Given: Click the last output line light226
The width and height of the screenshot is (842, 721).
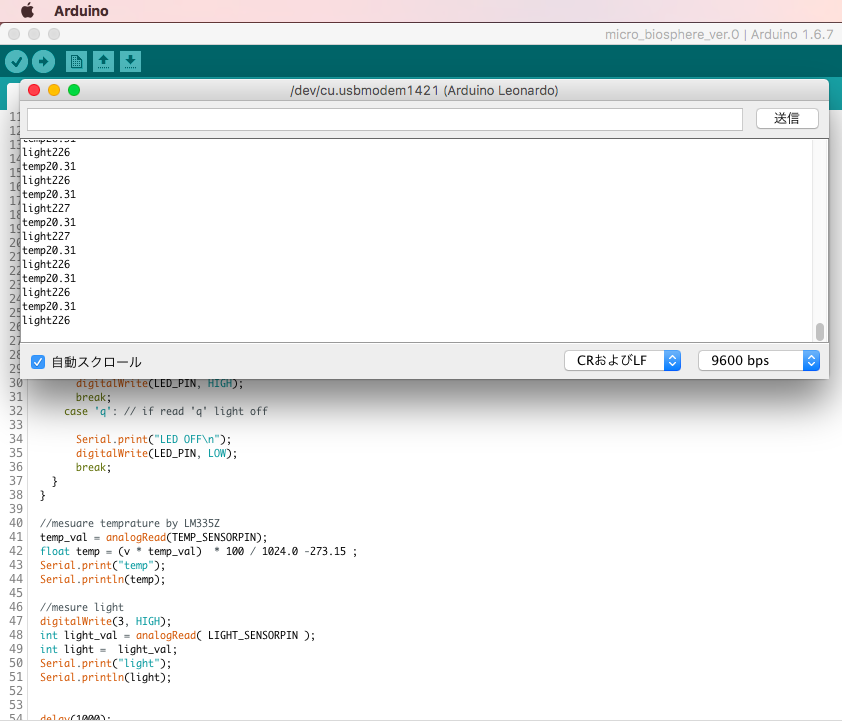Looking at the screenshot, I should pyautogui.click(x=46, y=321).
